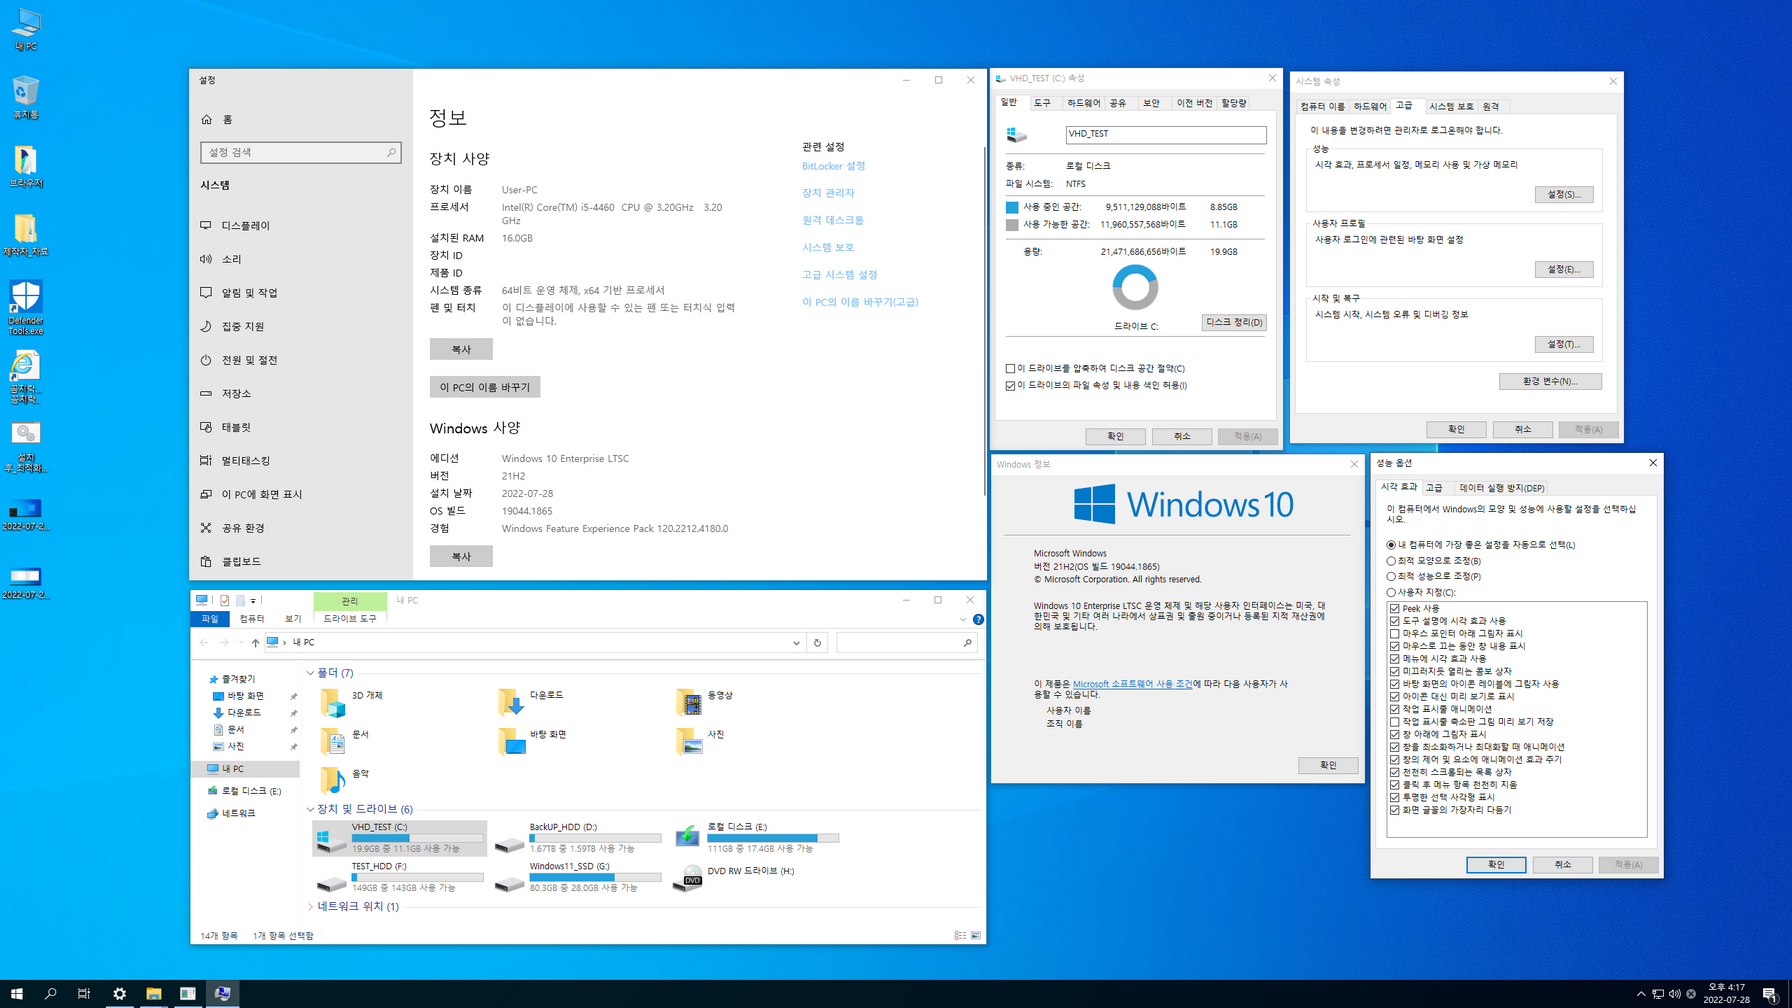Toggle Peek 사용 checkbox
The image size is (1792, 1008).
tap(1395, 608)
